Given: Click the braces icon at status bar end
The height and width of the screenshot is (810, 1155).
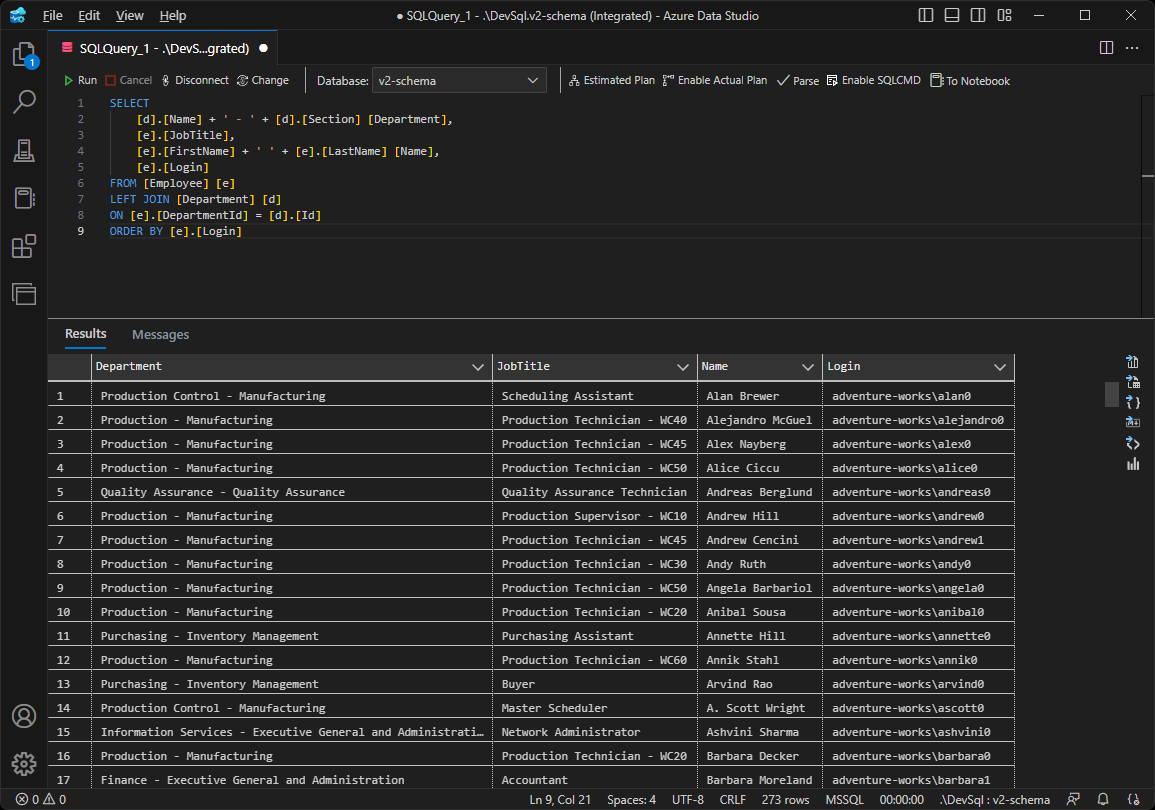Looking at the screenshot, I should point(1134,800).
